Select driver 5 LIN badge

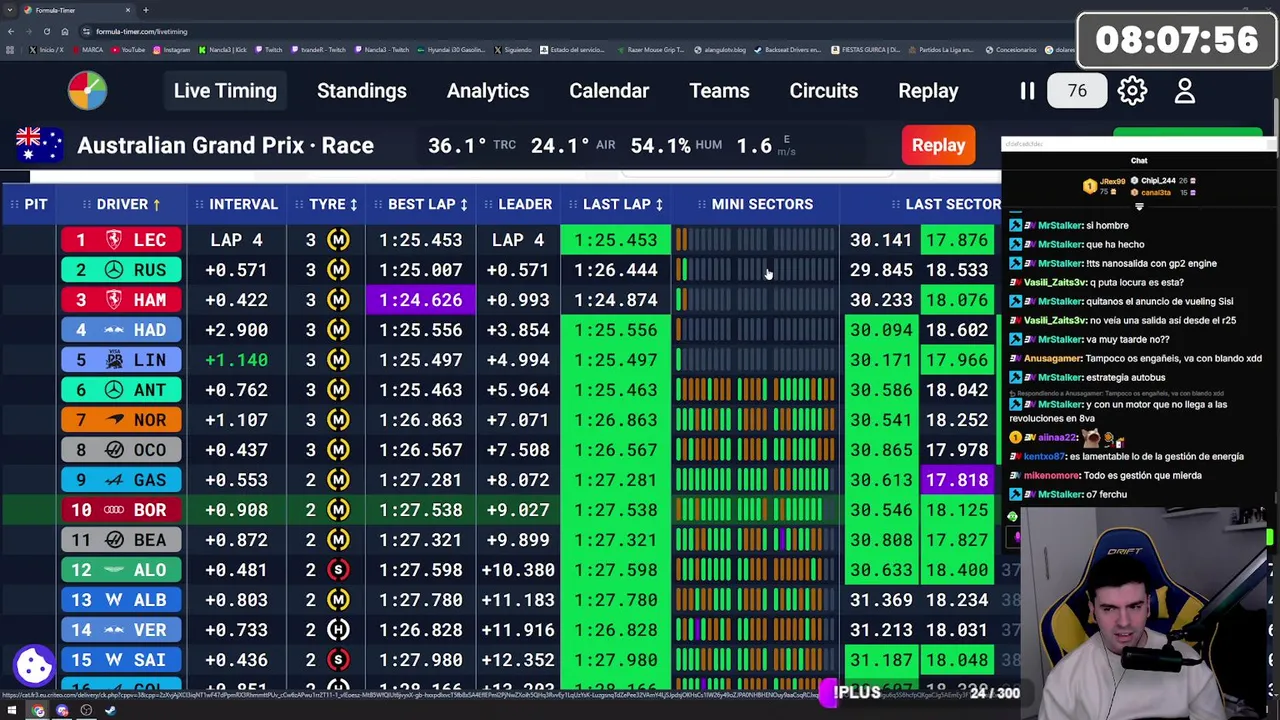click(123, 360)
